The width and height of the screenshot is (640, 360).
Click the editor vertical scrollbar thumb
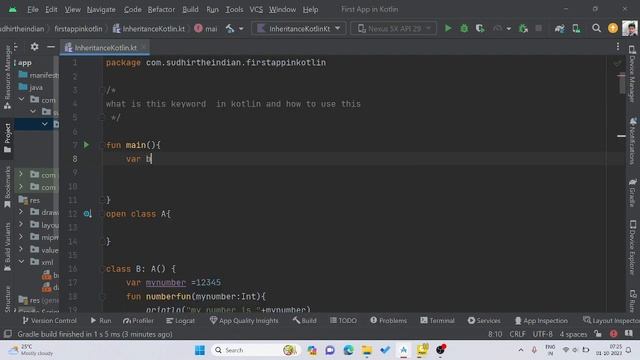(622, 84)
